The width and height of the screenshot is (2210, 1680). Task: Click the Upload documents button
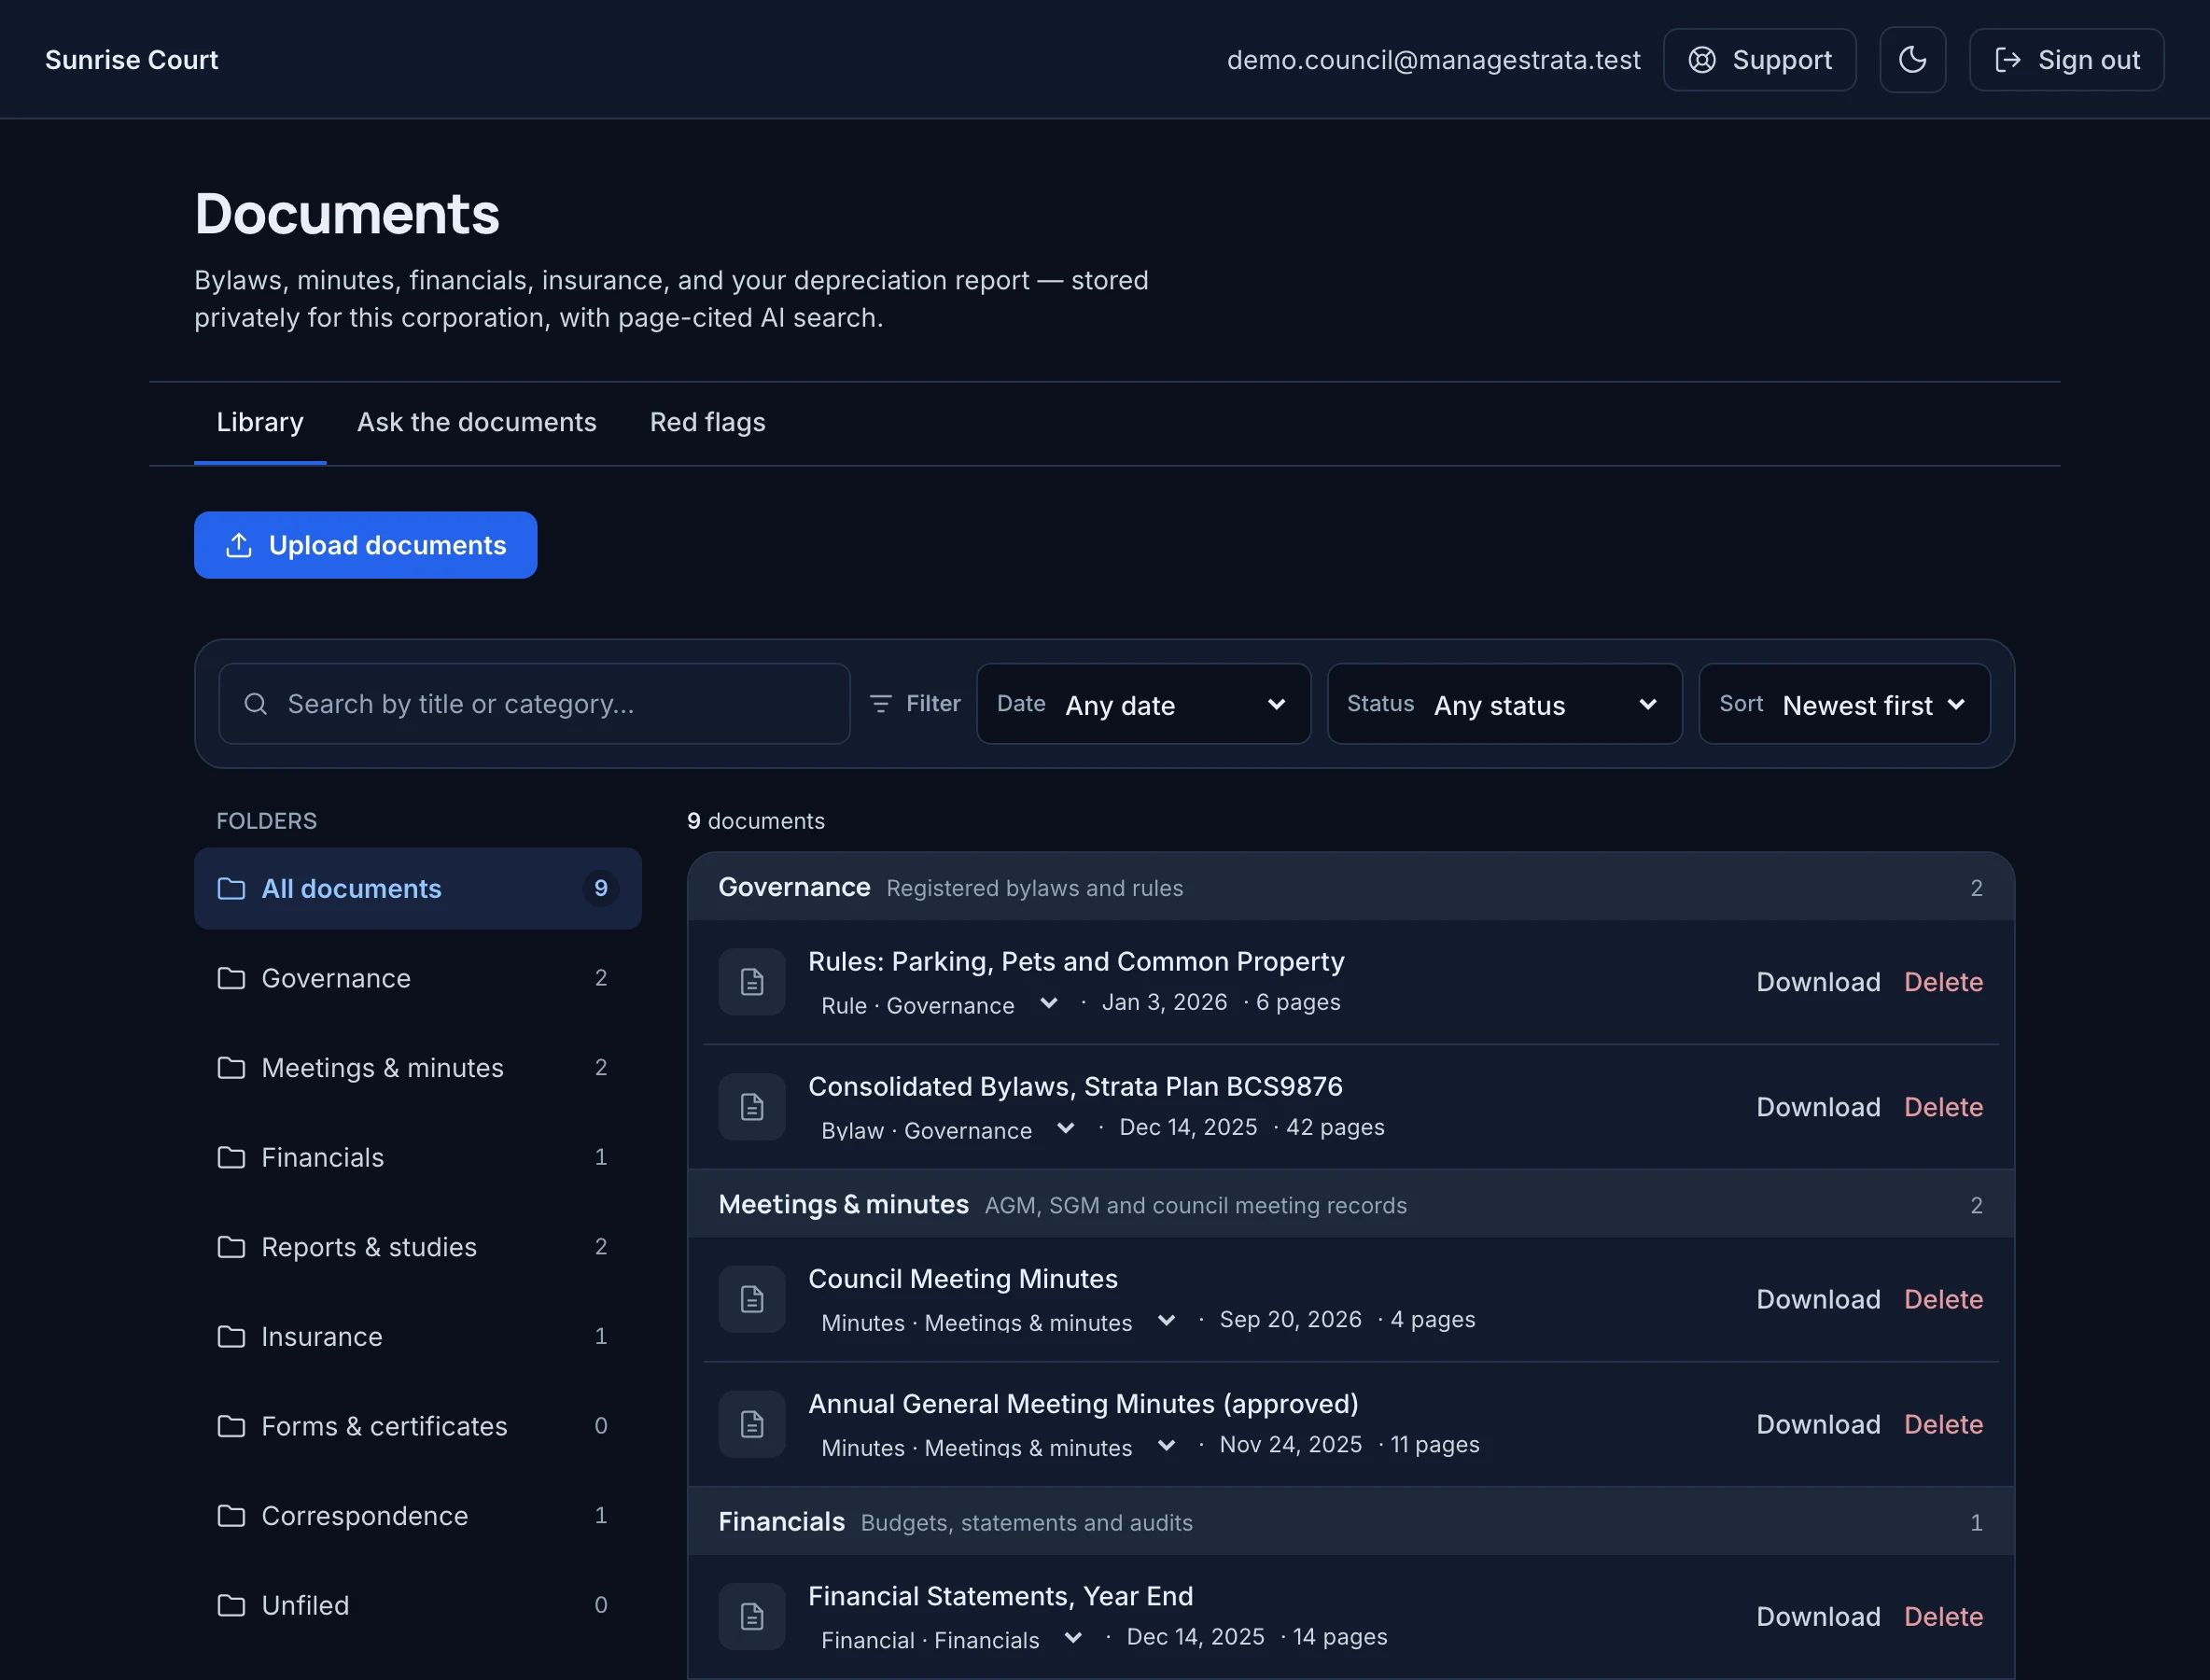(365, 545)
